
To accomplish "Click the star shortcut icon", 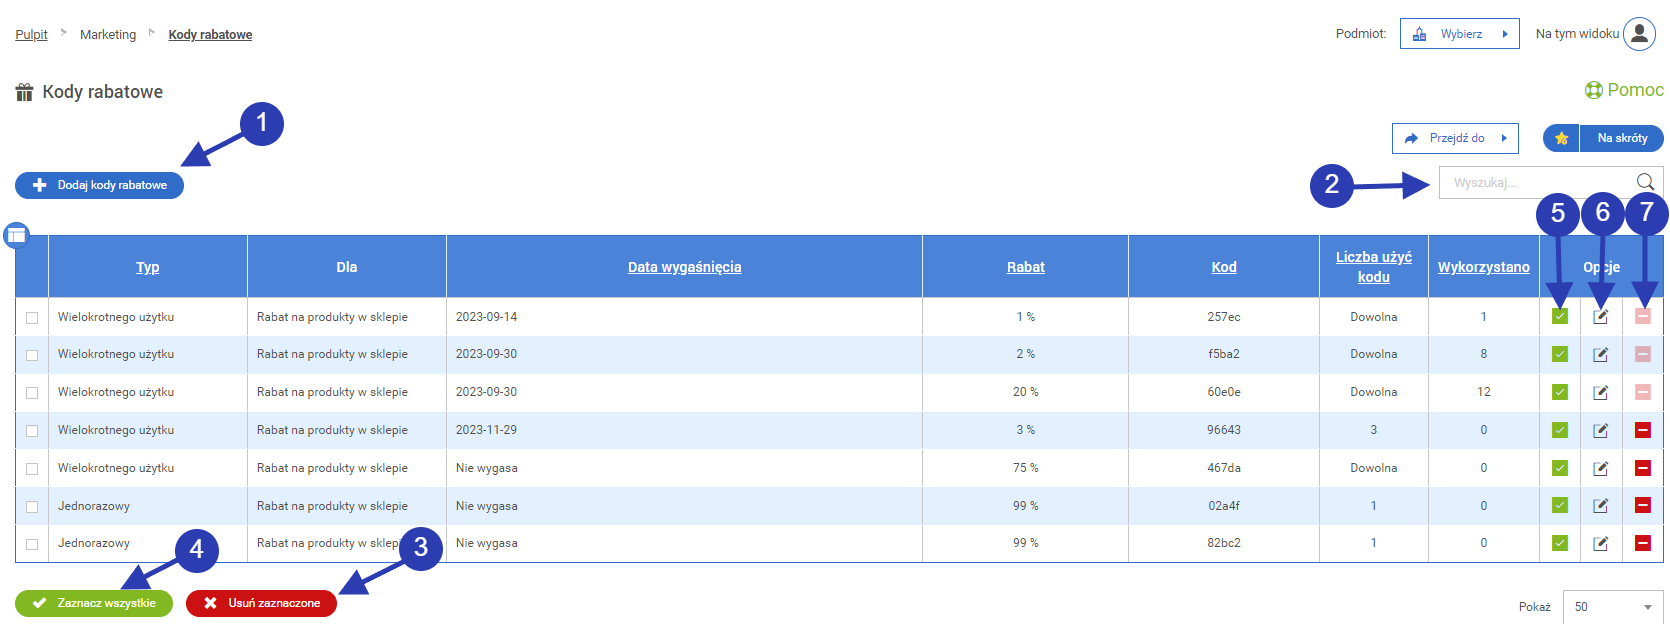I will (x=1561, y=138).
